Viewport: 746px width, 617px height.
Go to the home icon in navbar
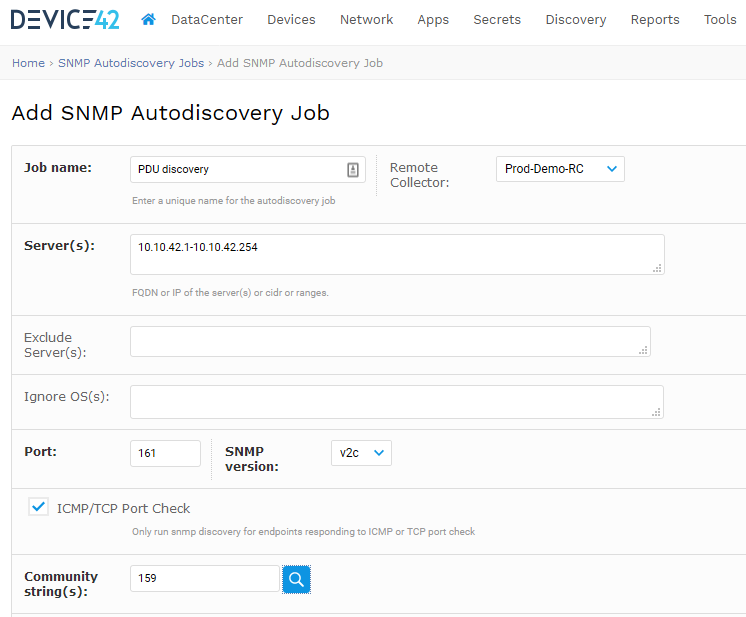pyautogui.click(x=148, y=20)
